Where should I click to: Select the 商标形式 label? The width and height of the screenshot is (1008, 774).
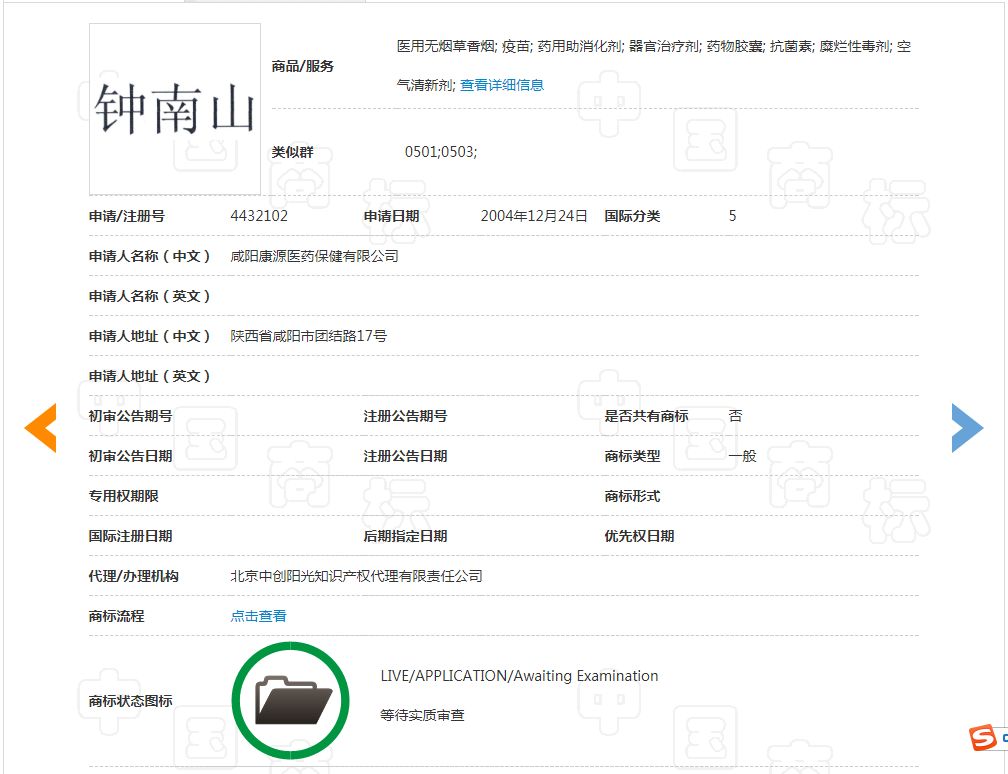[632, 496]
